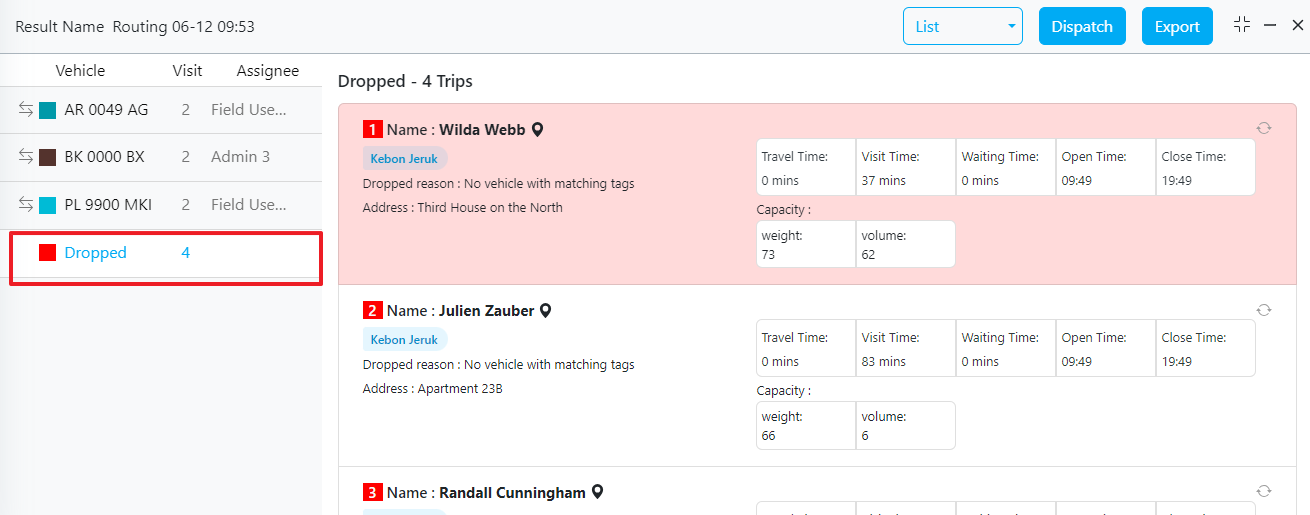Click refresh icon on Julien Zauber trip
1310x515 pixels.
click(1264, 310)
